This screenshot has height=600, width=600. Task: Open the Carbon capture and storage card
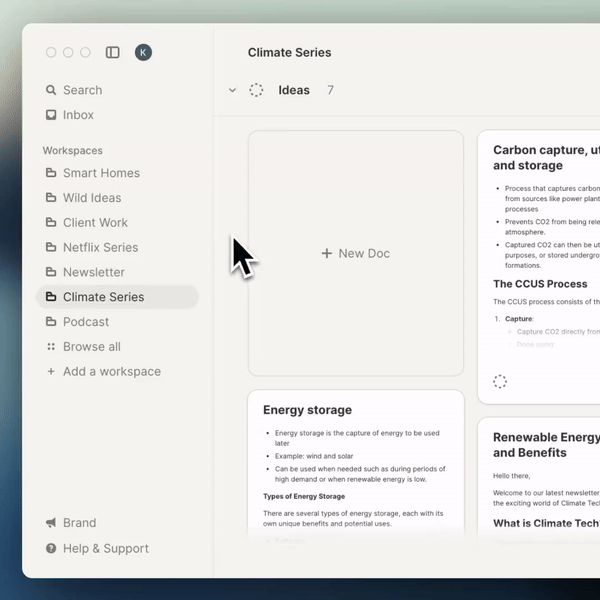click(x=539, y=267)
